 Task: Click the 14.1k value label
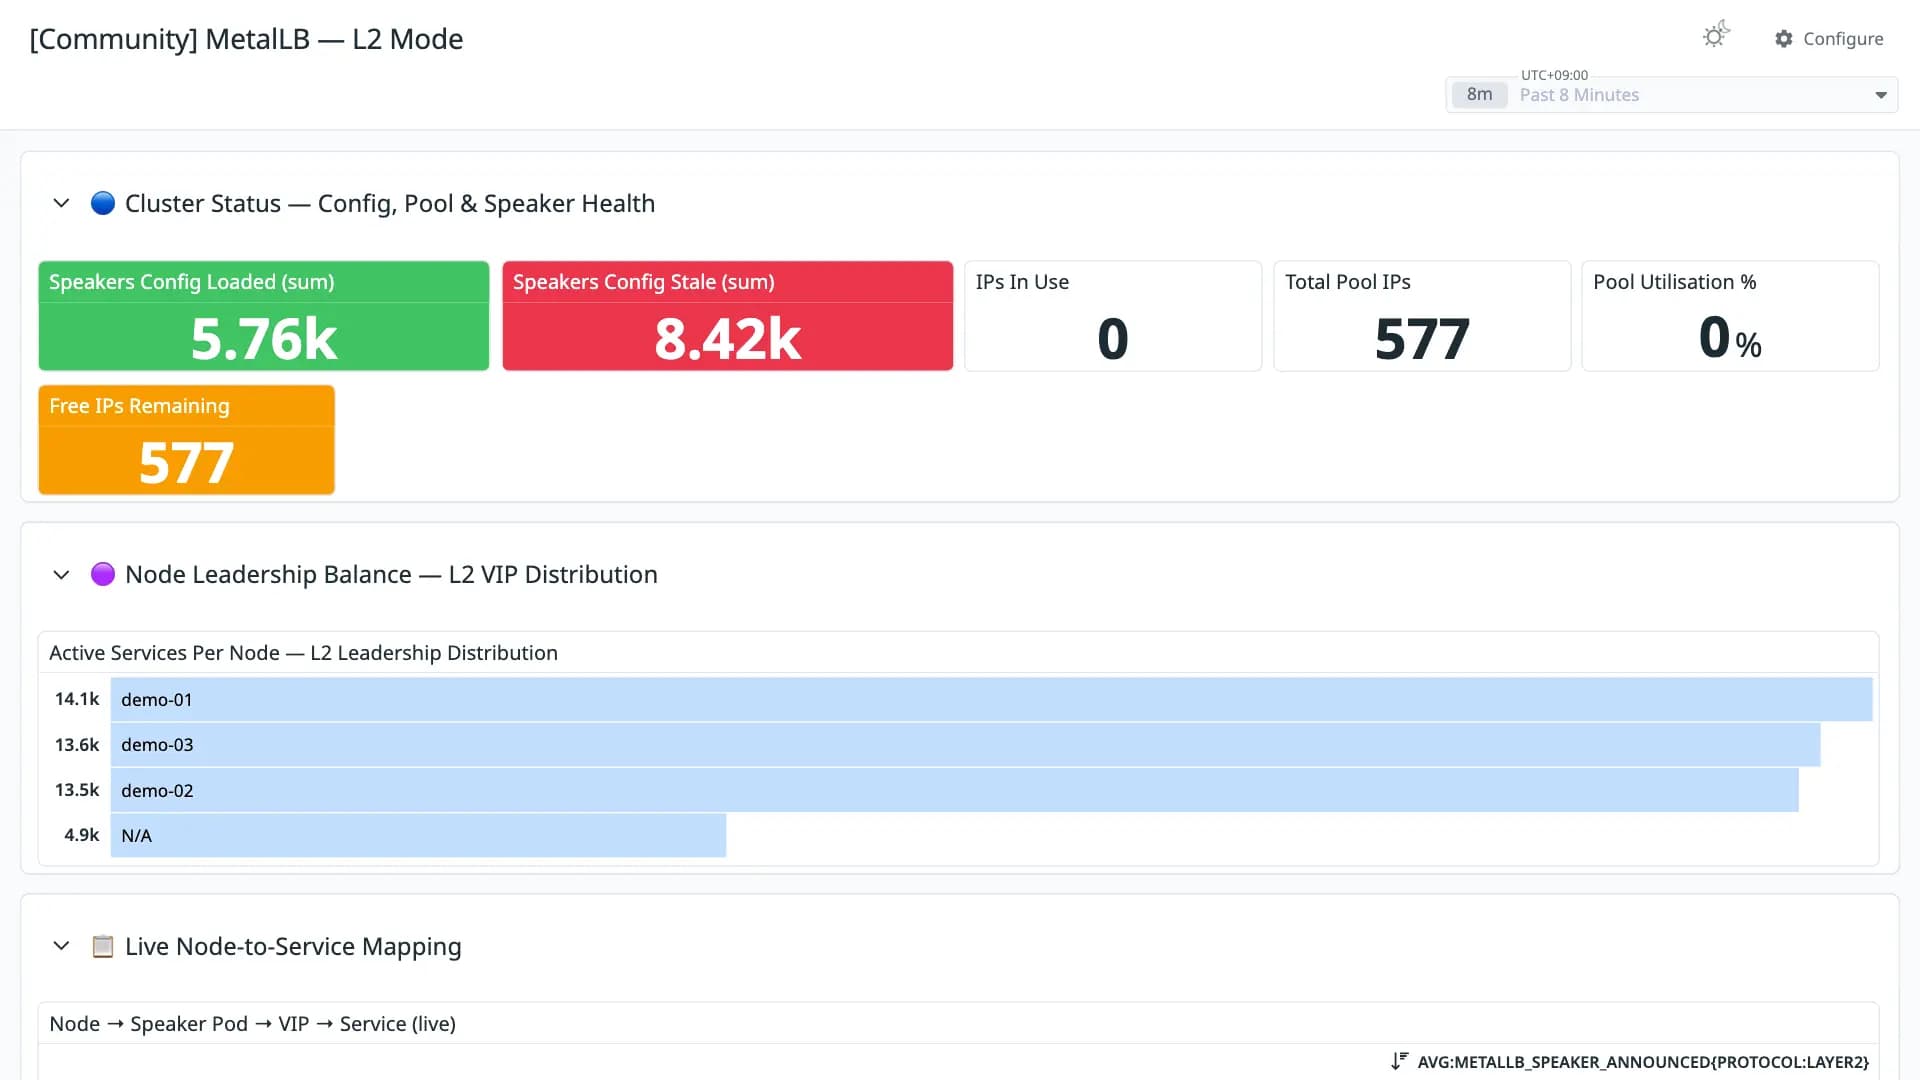(x=77, y=699)
